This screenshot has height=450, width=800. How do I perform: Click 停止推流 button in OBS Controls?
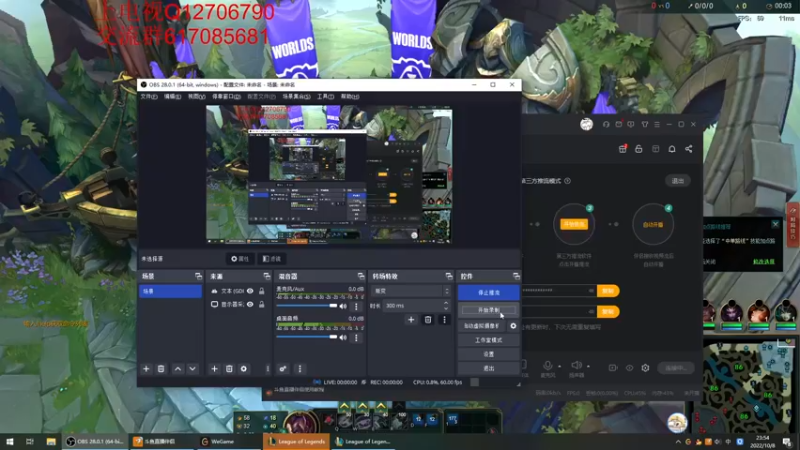489,292
